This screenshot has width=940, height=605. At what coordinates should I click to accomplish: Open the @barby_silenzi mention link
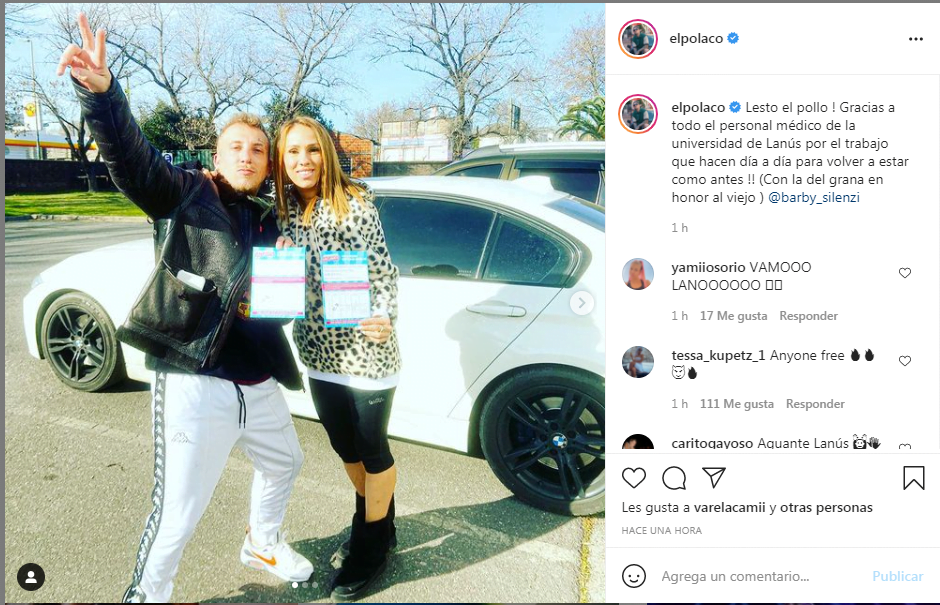(814, 197)
